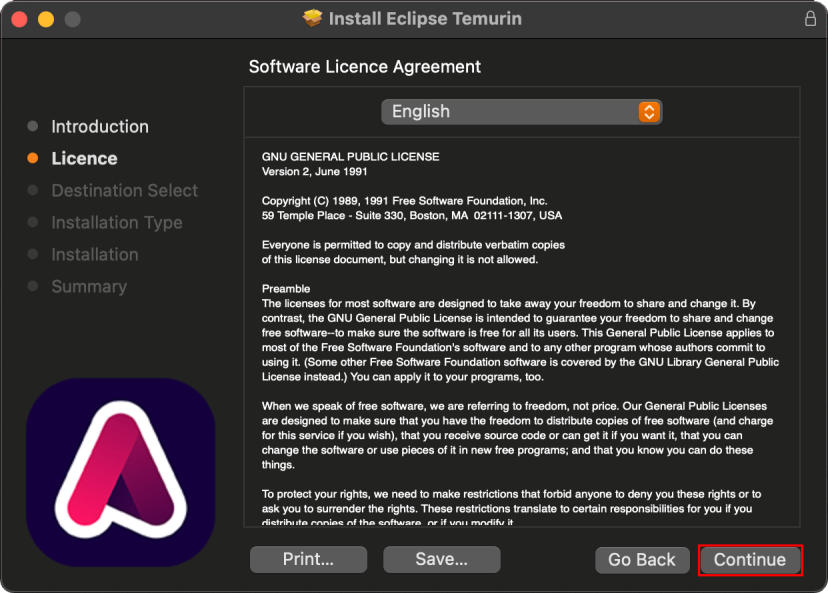Click the Adoptium logo image in the sidebar

click(x=121, y=472)
